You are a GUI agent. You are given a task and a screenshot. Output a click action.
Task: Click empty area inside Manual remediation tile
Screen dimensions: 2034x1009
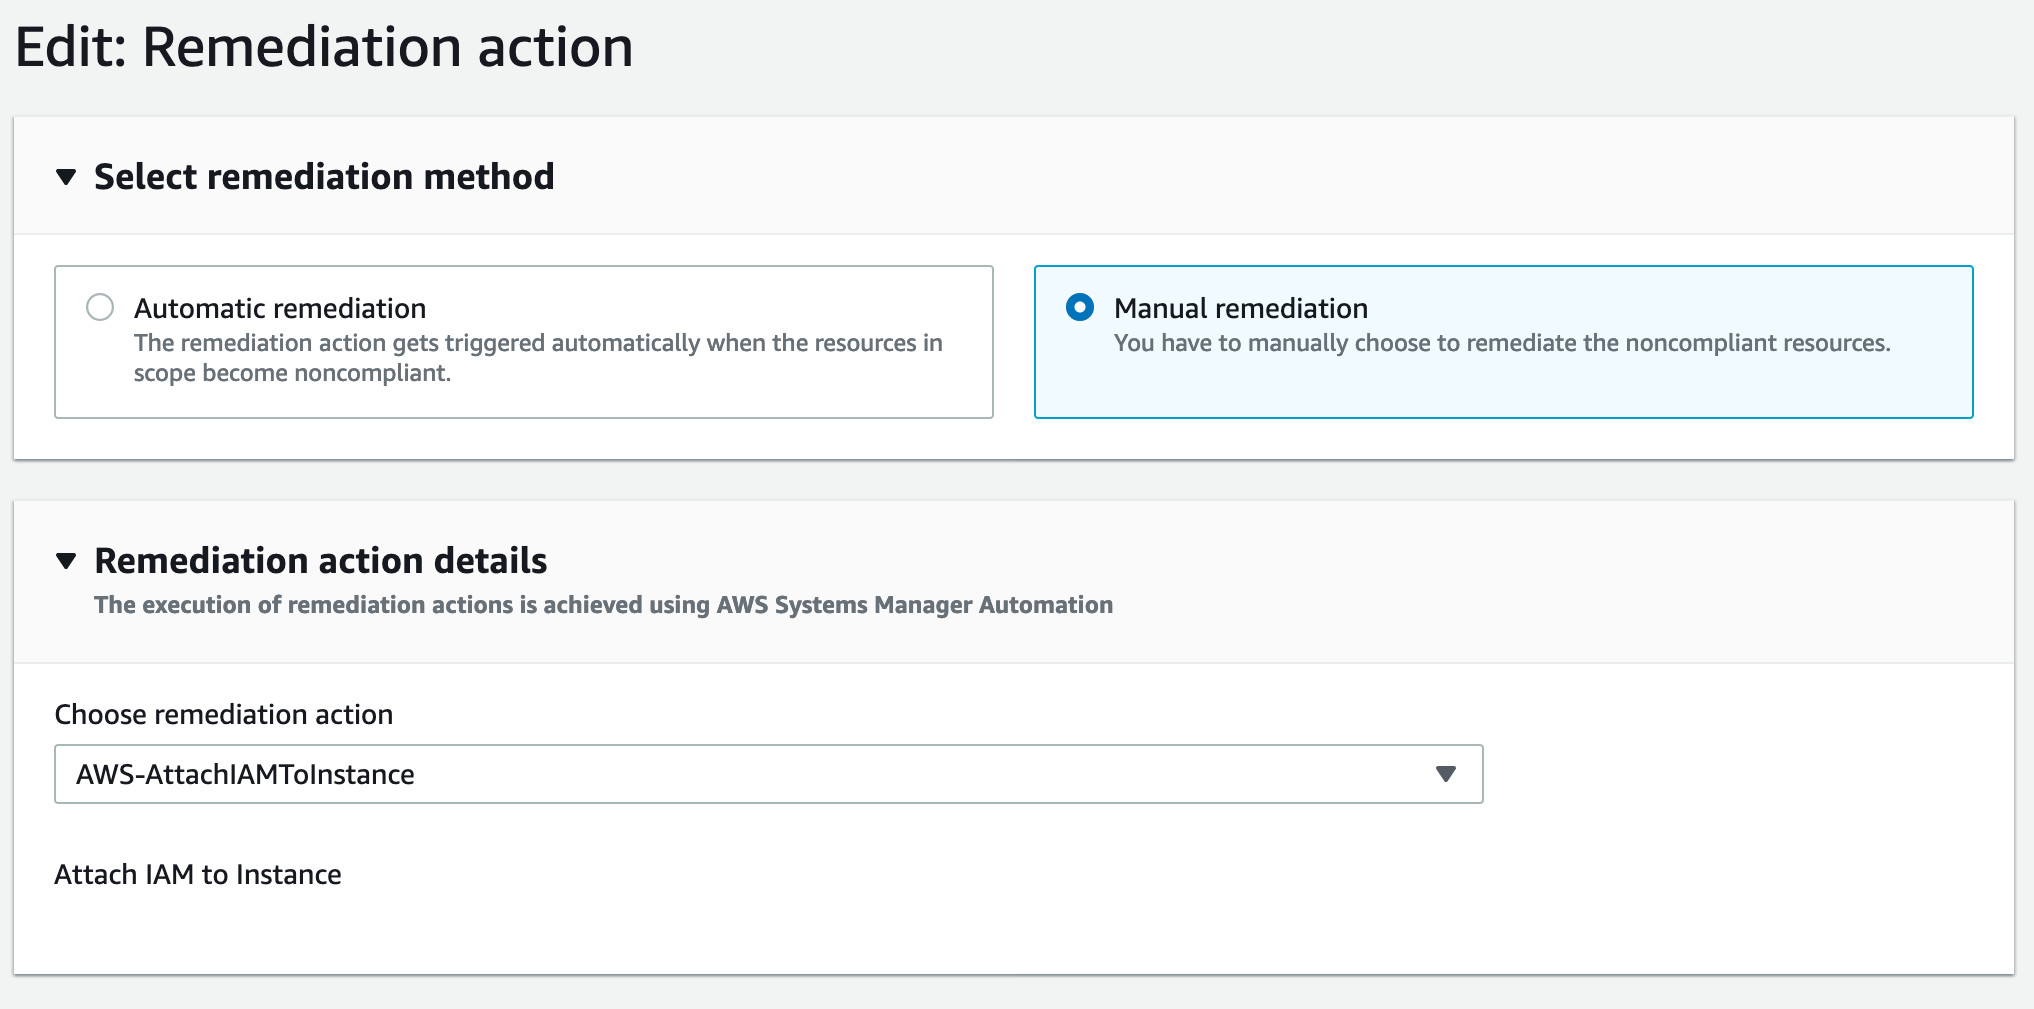point(1500,388)
